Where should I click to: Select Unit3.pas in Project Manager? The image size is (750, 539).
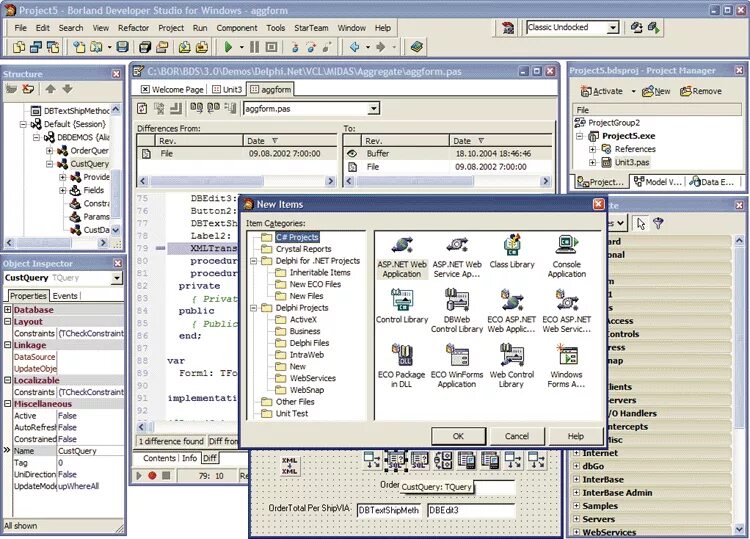631,162
